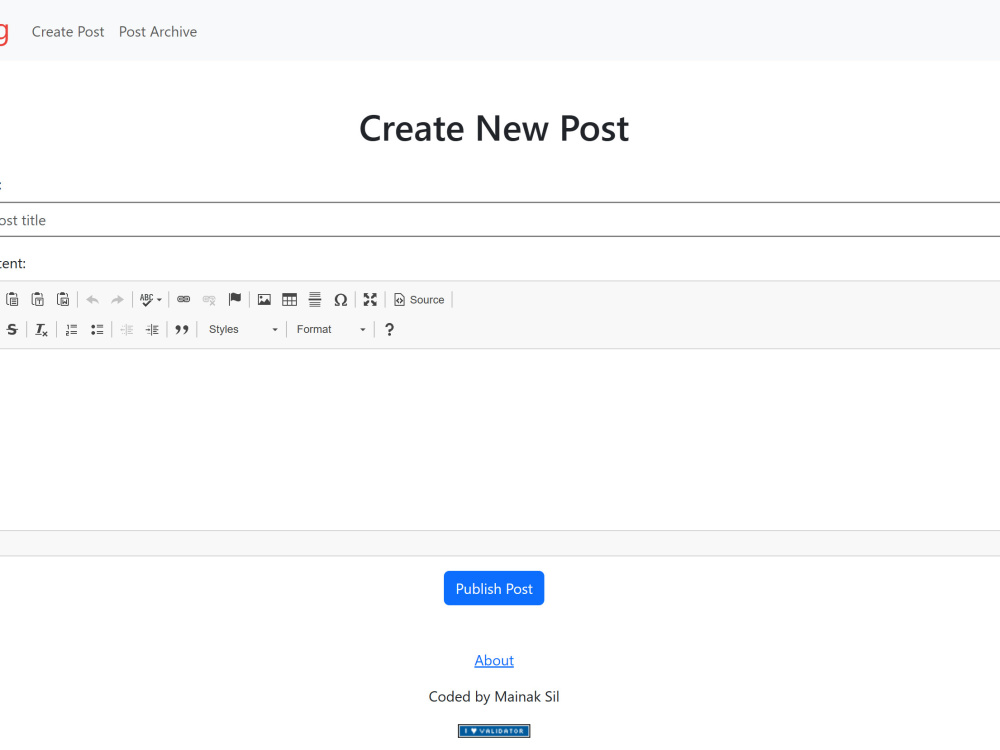Image resolution: width=1000 pixels, height=750 pixels.
Task: Apply block quote formatting
Action: pos(182,329)
